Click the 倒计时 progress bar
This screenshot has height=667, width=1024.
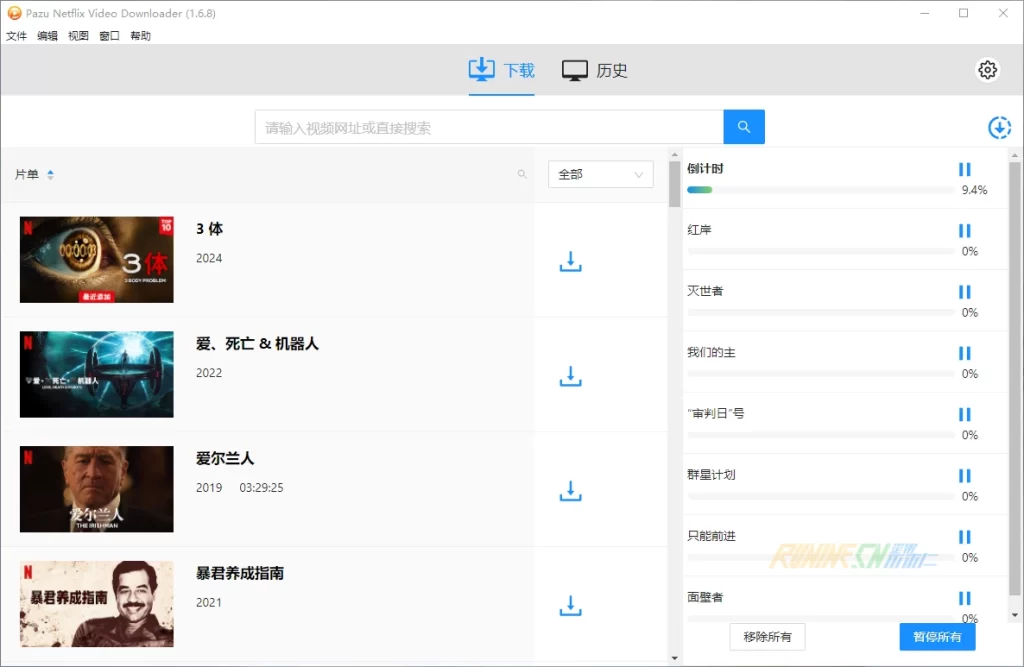point(820,190)
